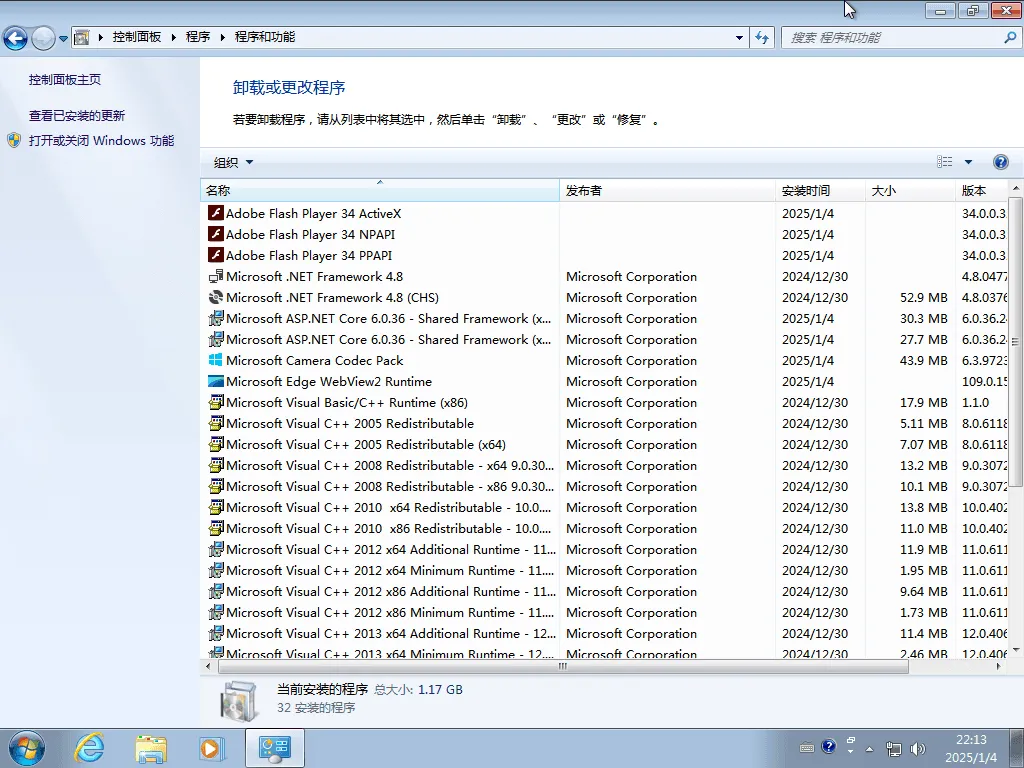This screenshot has width=1024, height=768.
Task: Click the 总大小: 1.17 GB status text
Action: [418, 690]
